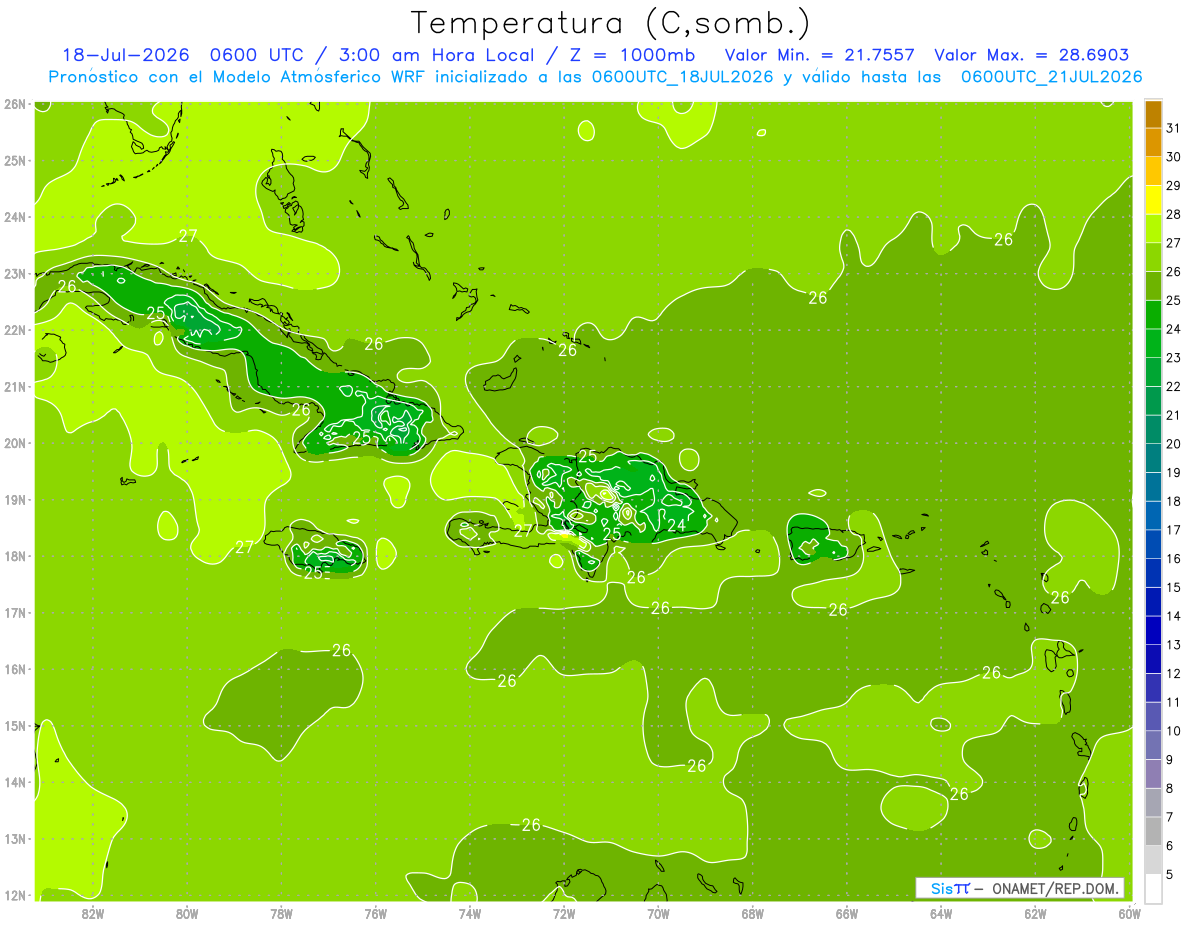Screen dimensions: 1200x927
Task: Click the 62W longitude axis label
Action: (x=1035, y=913)
